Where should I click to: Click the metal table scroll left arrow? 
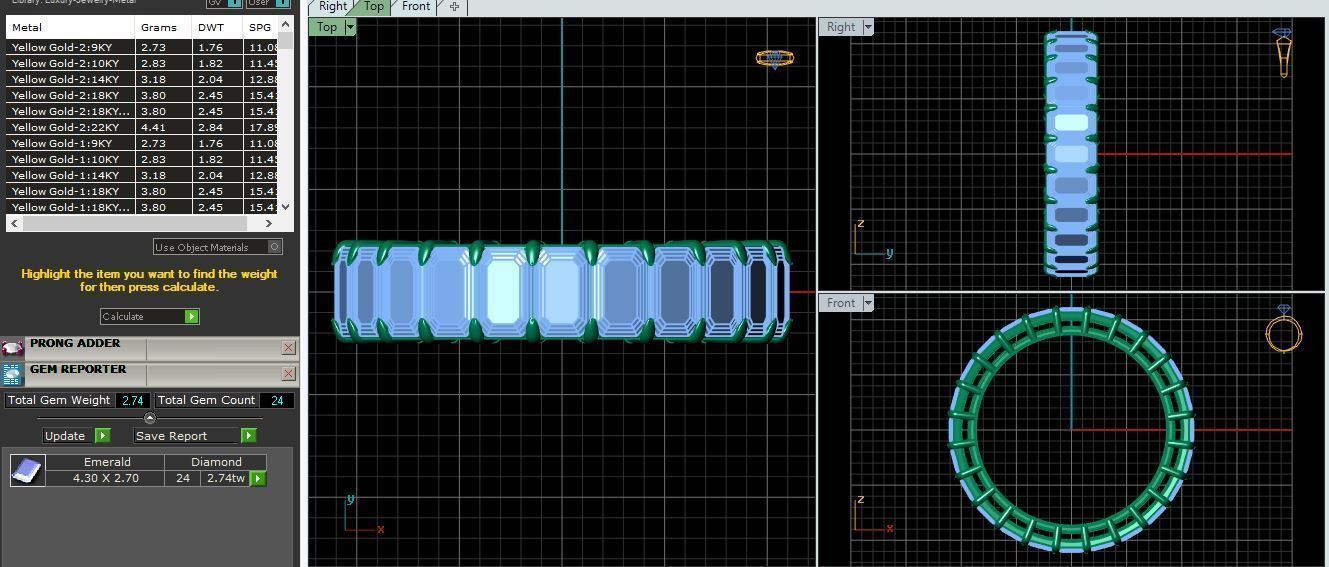click(13, 223)
